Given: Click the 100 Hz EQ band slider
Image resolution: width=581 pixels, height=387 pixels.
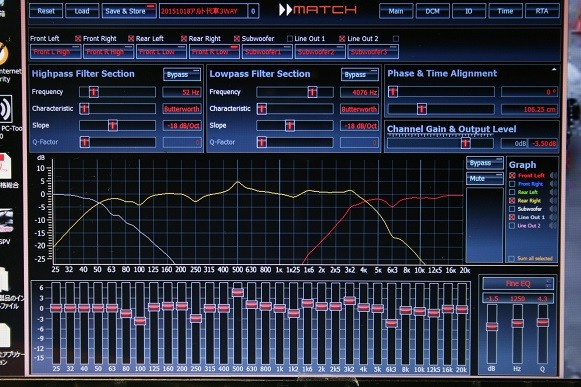Looking at the screenshot, I should coord(140,321).
